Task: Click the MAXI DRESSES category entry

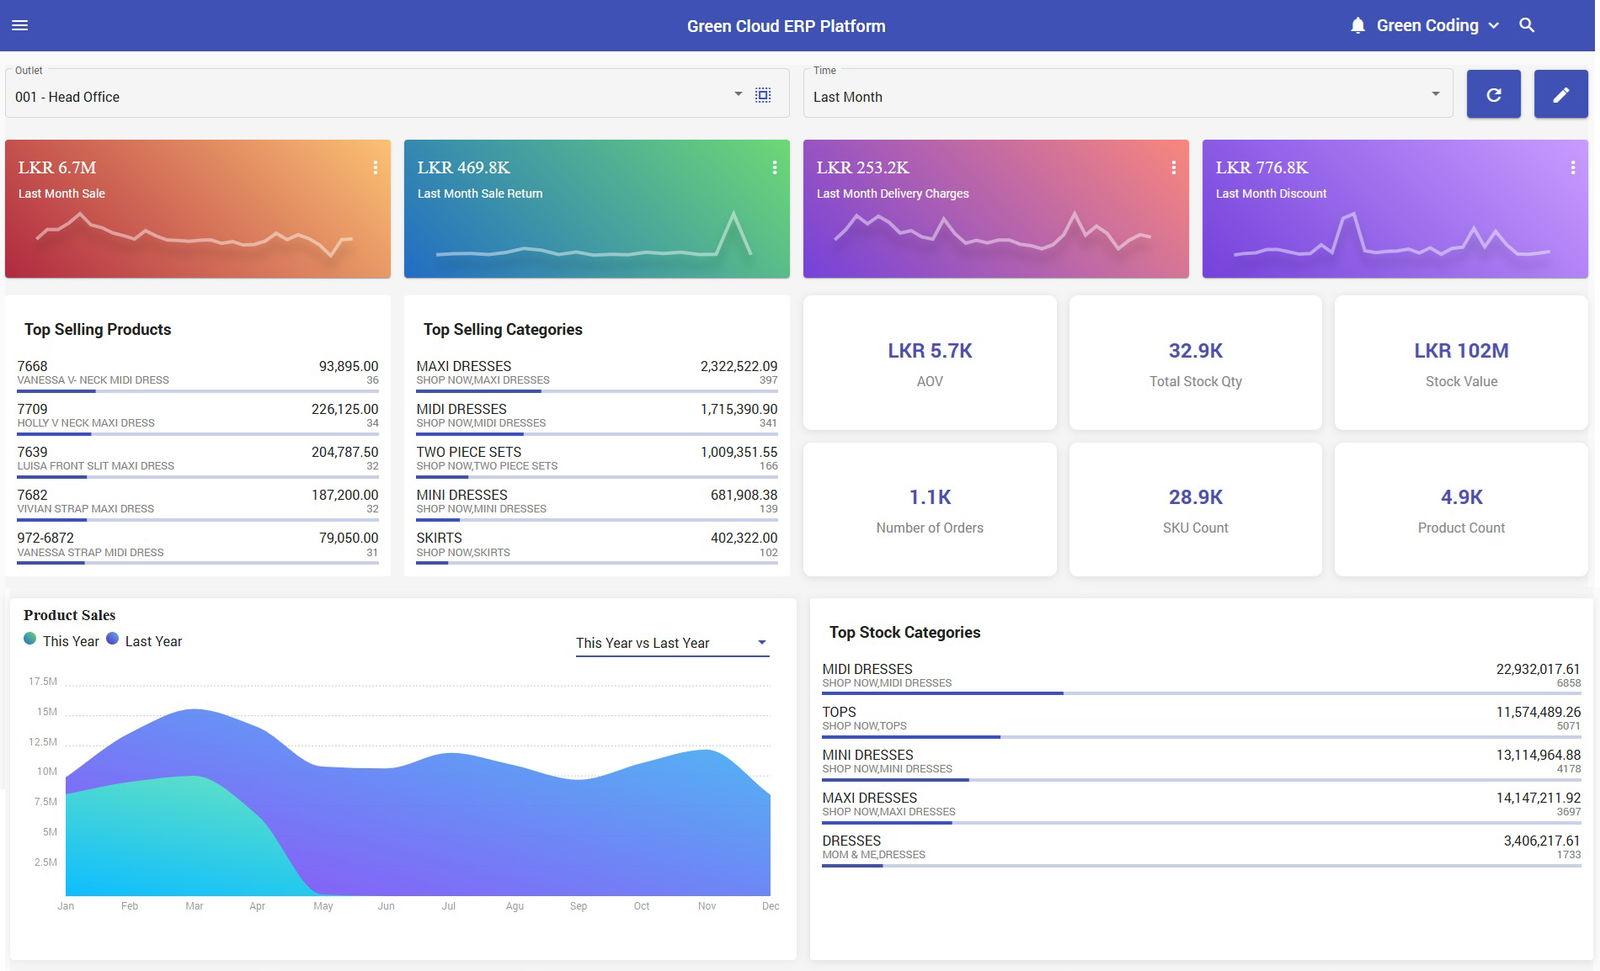Action: [x=597, y=371]
